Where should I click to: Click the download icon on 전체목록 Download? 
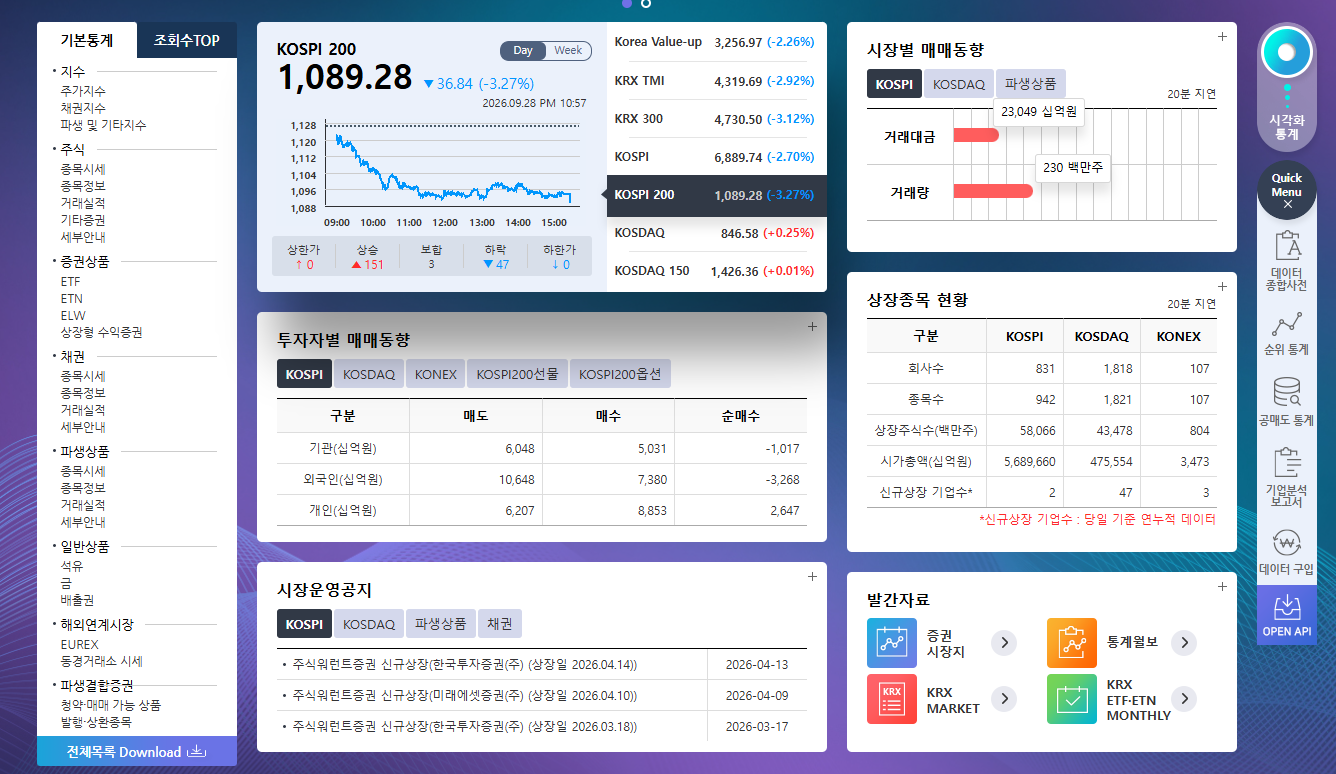[197, 752]
